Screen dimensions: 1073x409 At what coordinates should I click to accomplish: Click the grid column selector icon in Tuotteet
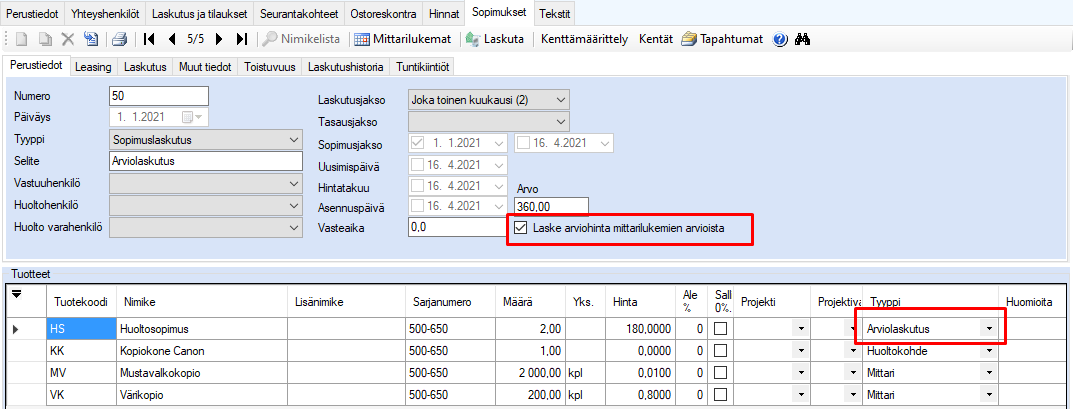click(16, 294)
